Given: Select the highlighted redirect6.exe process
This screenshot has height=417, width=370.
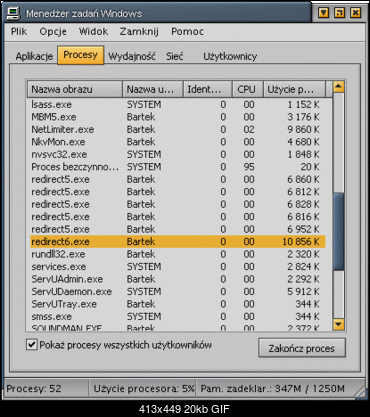Looking at the screenshot, I should 177,242.
